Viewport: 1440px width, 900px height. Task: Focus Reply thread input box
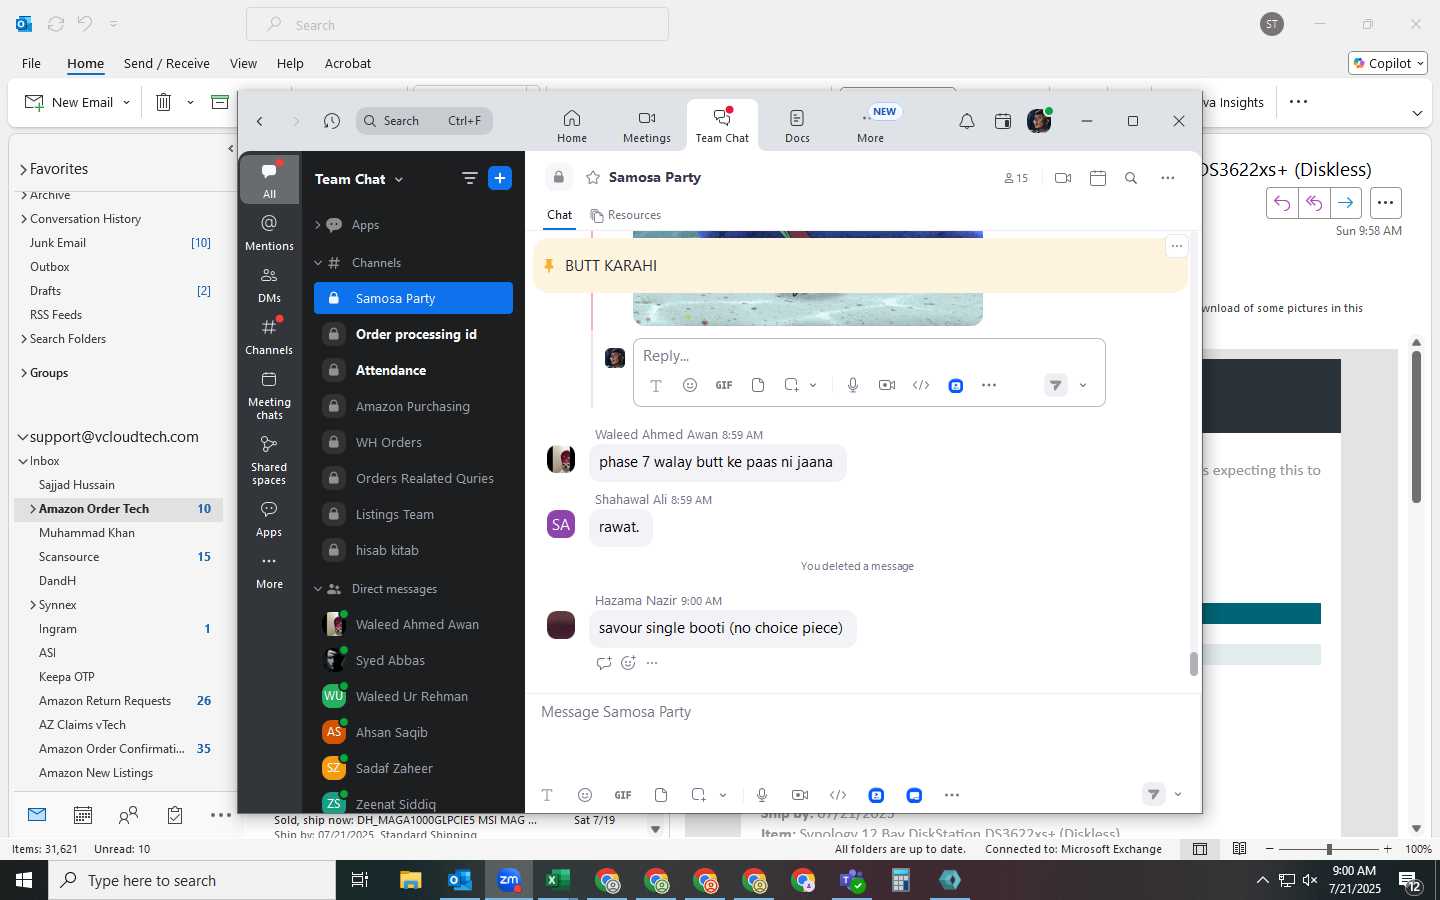[868, 356]
